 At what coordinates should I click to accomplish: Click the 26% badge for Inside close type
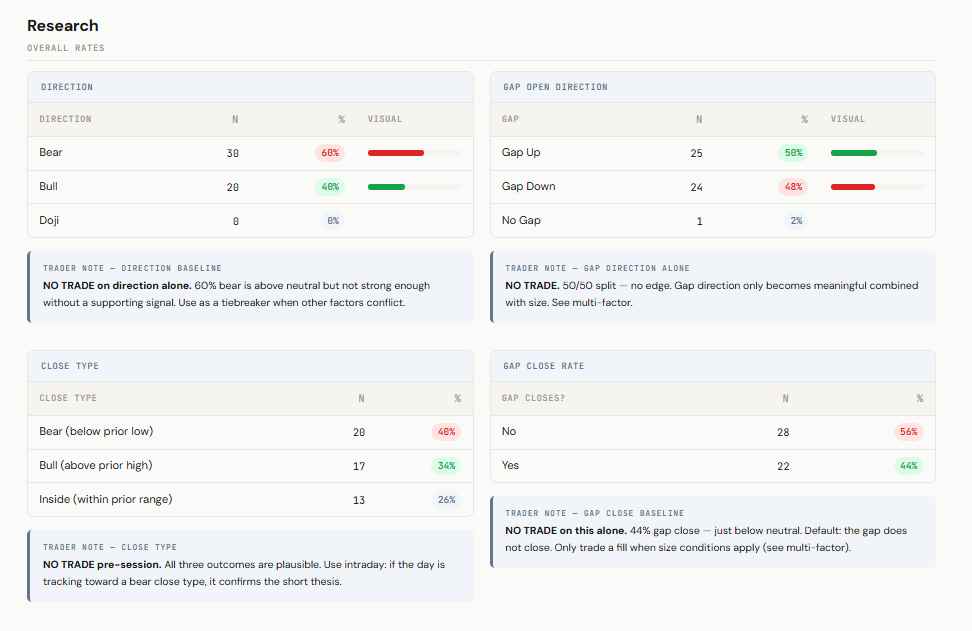tap(446, 500)
